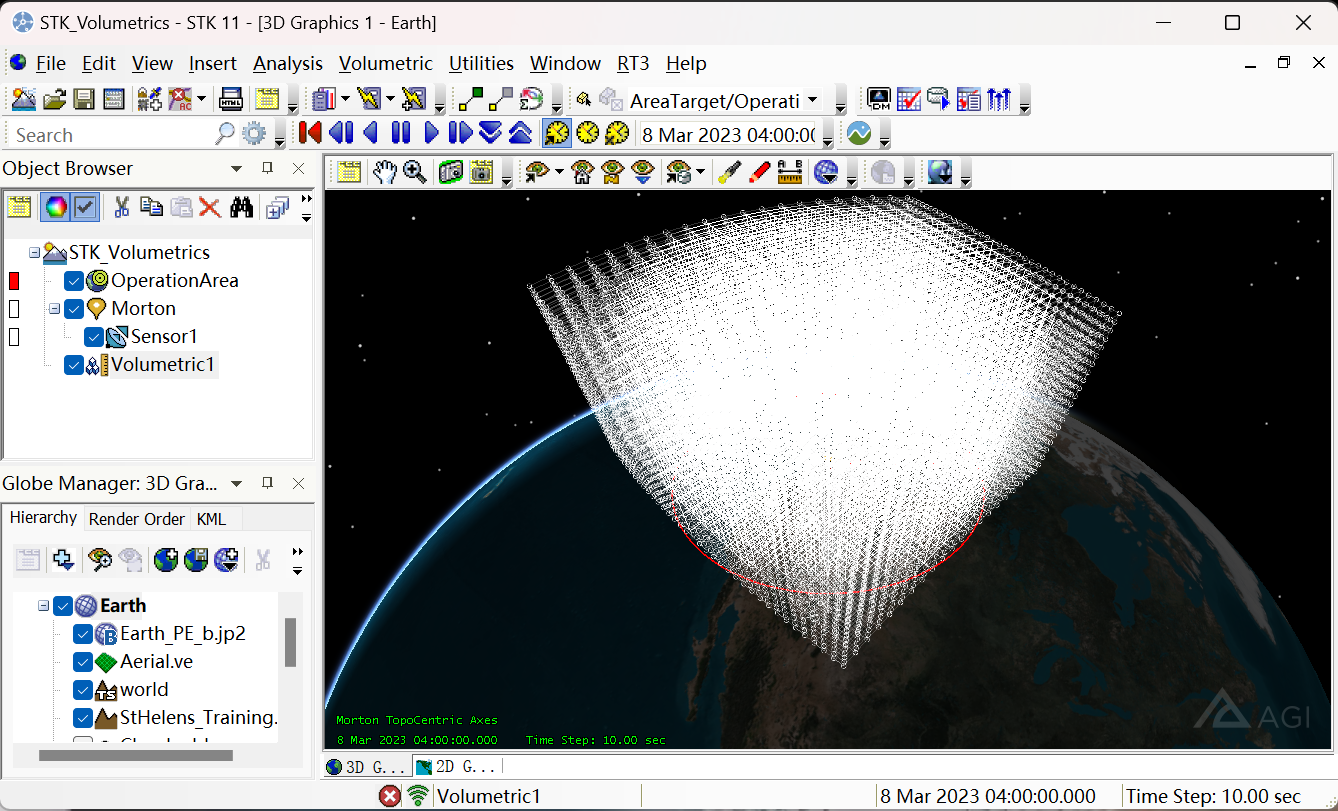Select the Pan tool in the 3D window

[386, 172]
